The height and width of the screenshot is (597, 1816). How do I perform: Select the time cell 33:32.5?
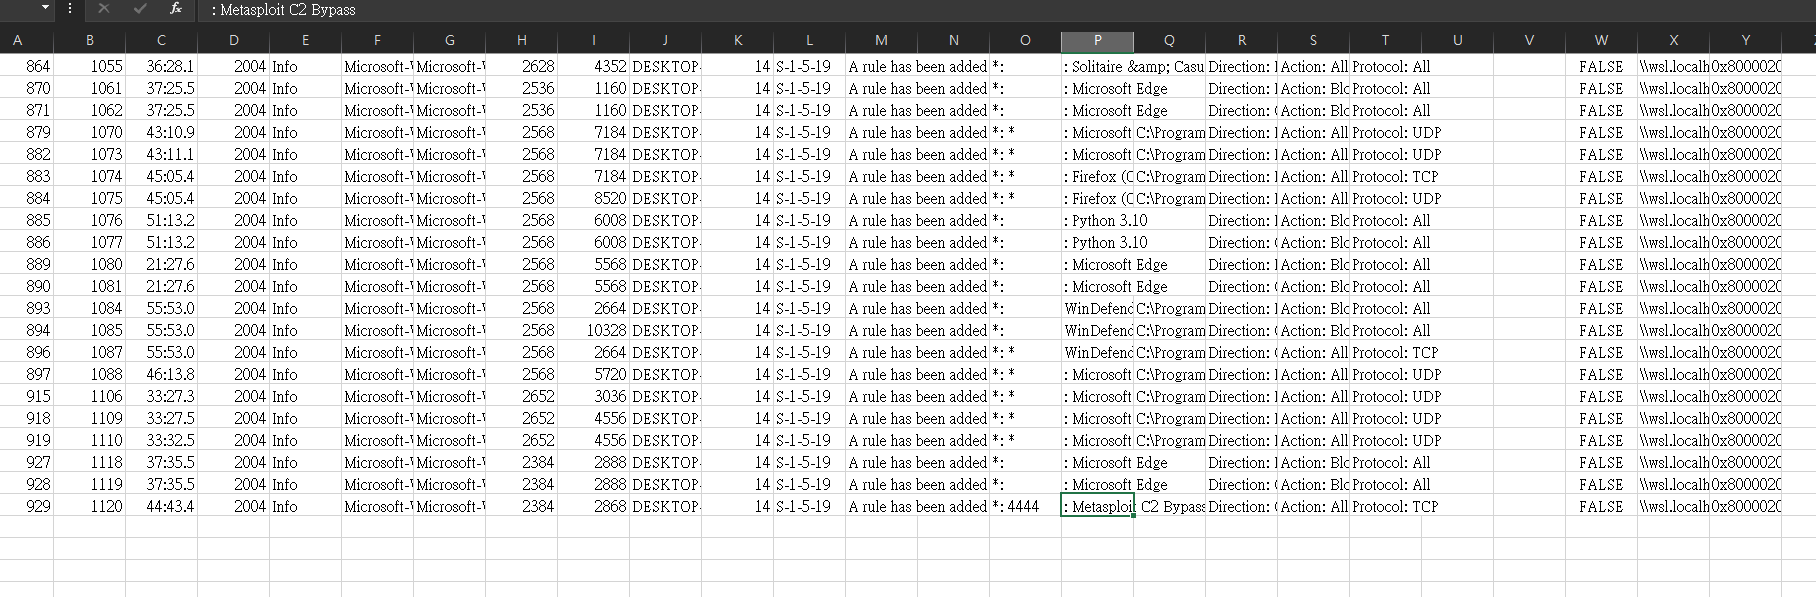pos(162,440)
